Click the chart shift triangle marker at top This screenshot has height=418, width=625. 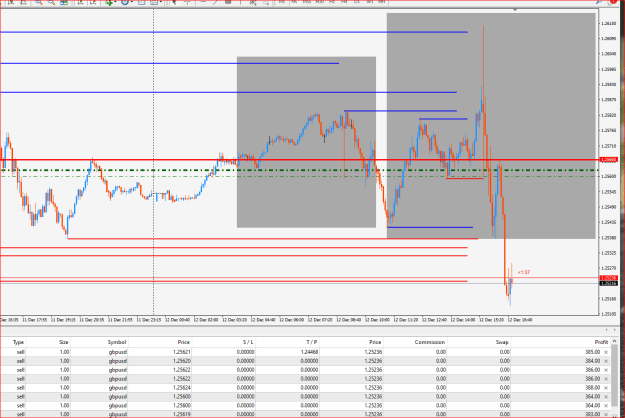tap(515, 9)
